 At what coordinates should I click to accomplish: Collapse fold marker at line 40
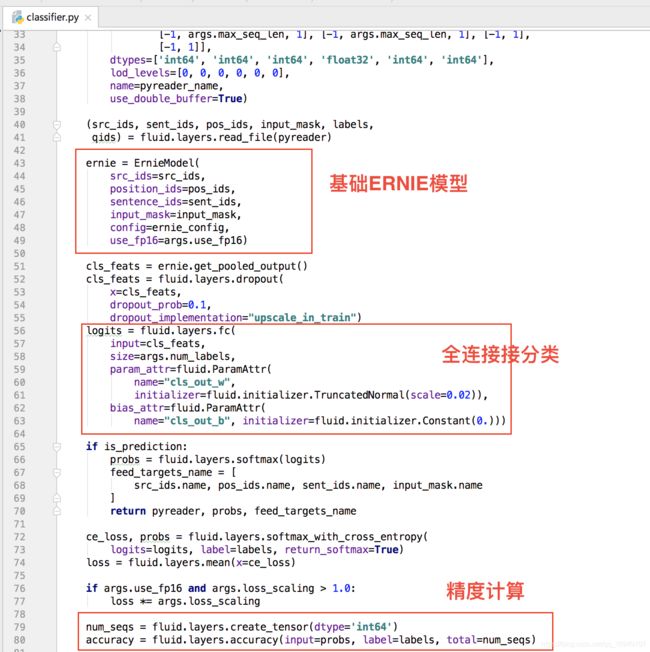point(57,124)
